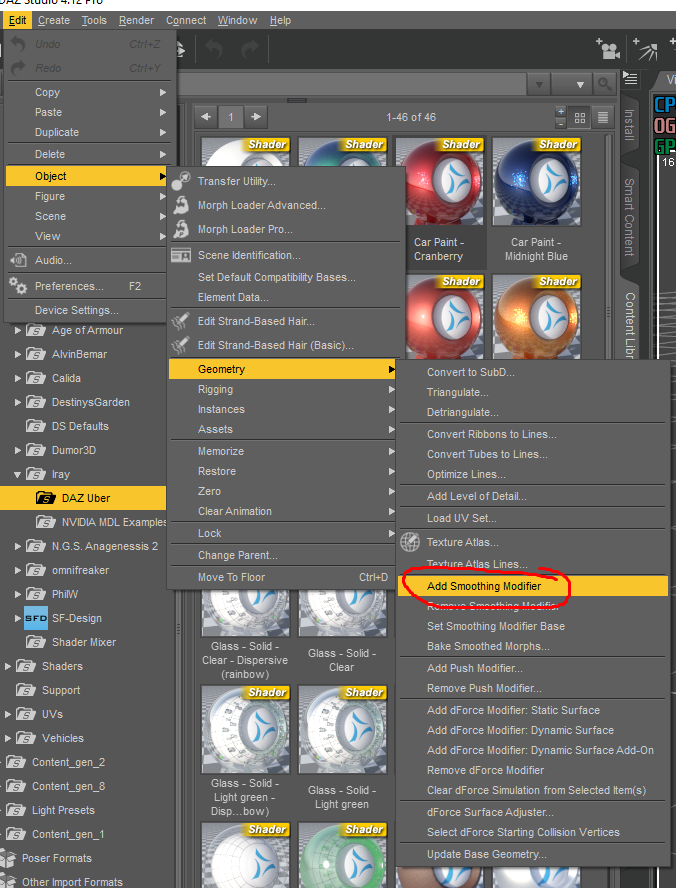This screenshot has height=888, width=676.
Task: Open the pane options menu icon
Action: tap(630, 78)
